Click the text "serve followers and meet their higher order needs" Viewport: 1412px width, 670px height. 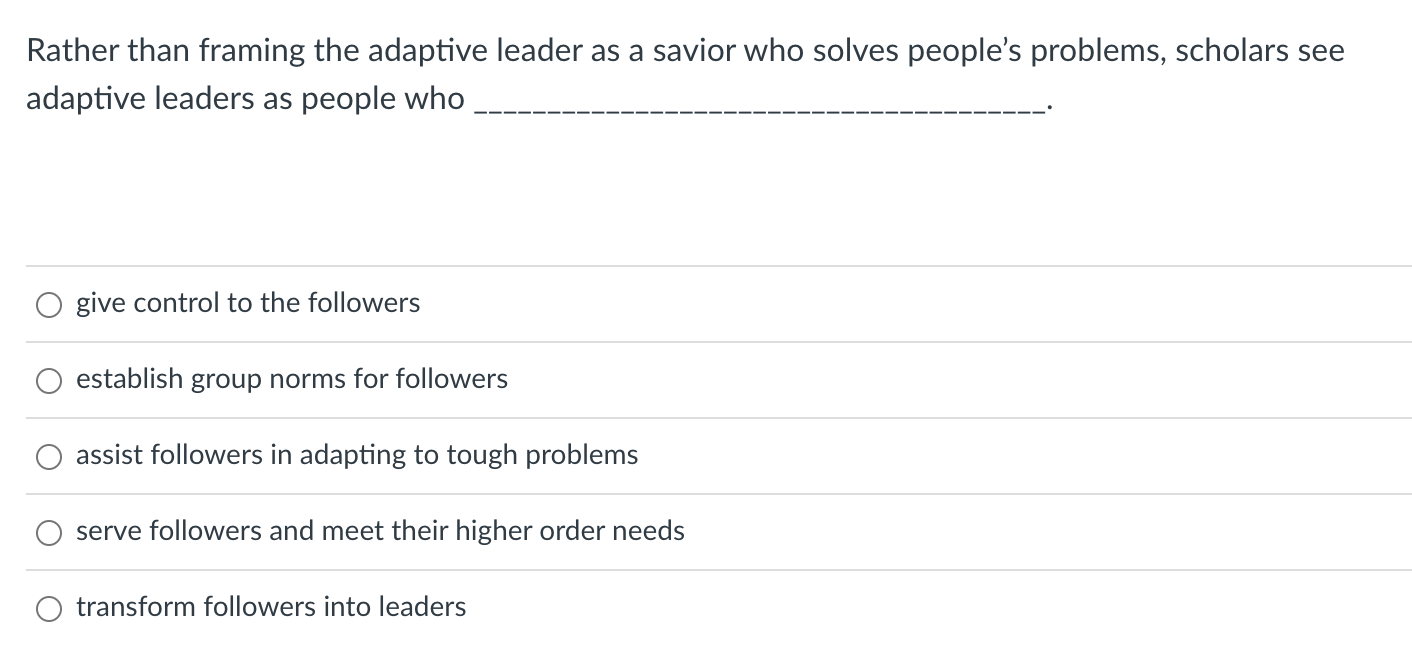tap(380, 532)
